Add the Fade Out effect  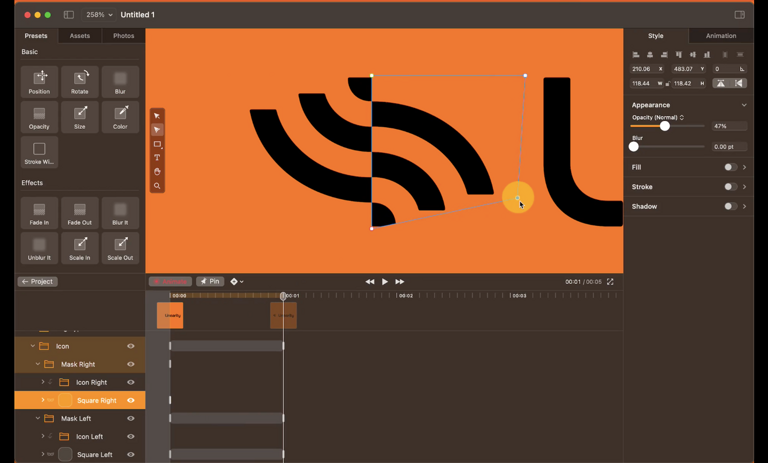tap(80, 213)
